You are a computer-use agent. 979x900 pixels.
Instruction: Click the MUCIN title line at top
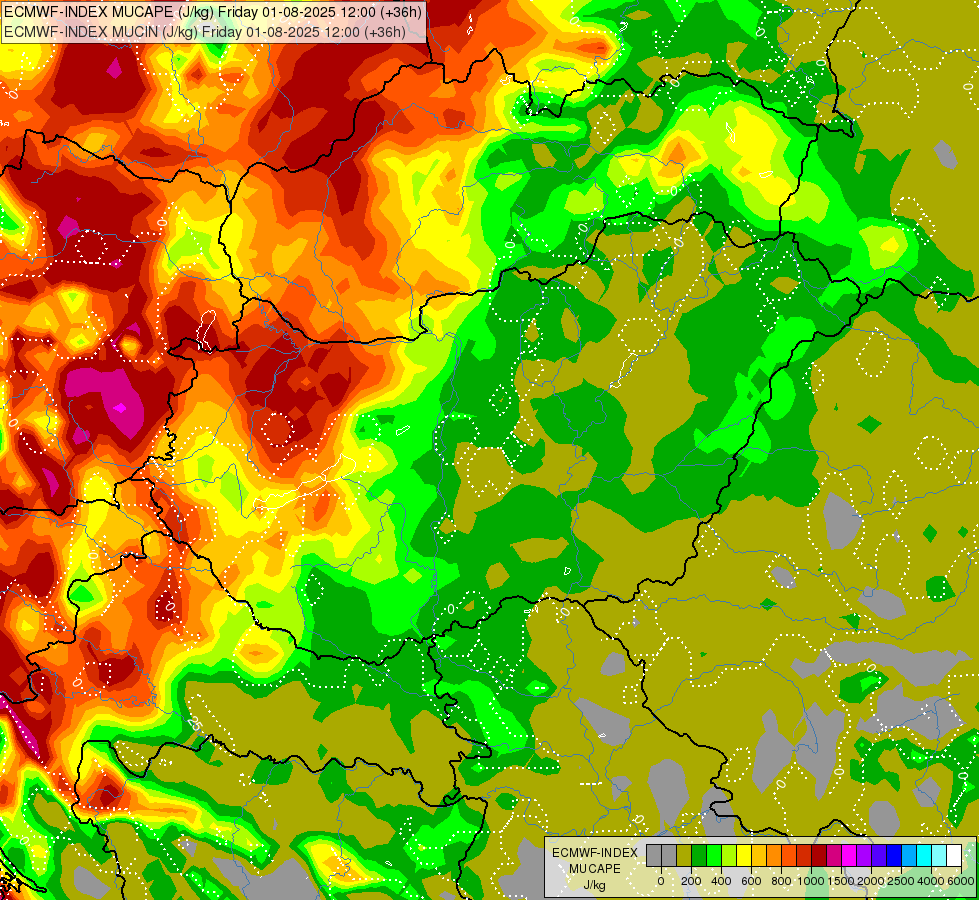click(205, 31)
